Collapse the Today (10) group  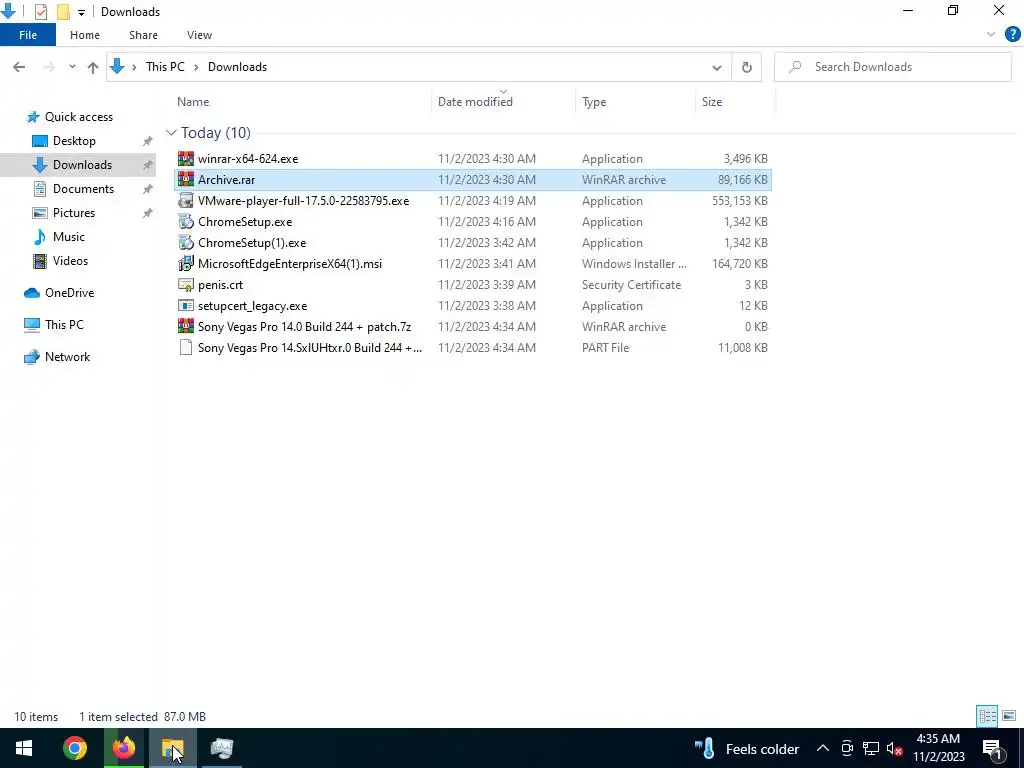tap(171, 133)
